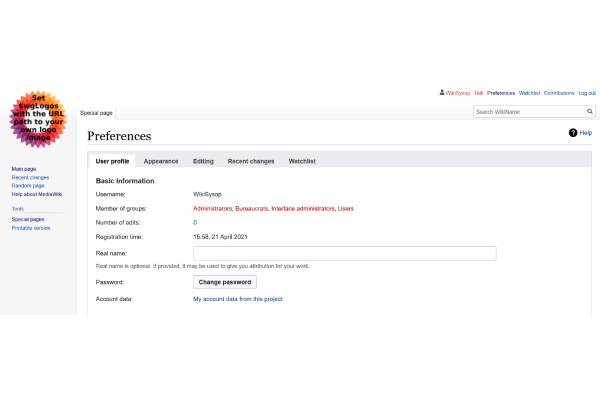The height and width of the screenshot is (400, 600).
Task: Open My account data from this project
Action: (237, 299)
